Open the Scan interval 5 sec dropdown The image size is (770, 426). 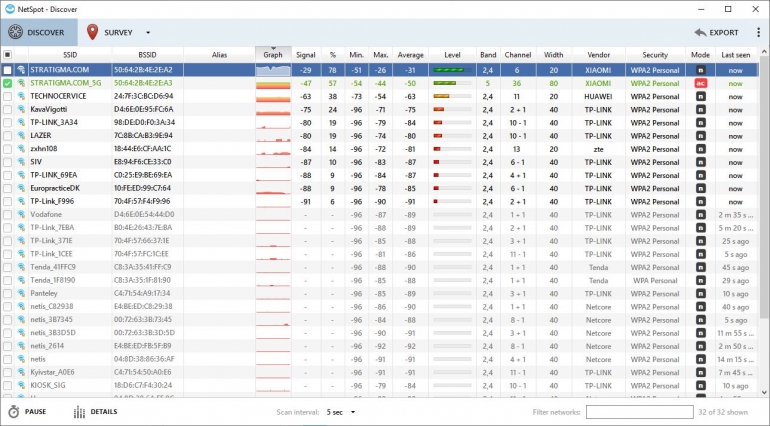341,412
